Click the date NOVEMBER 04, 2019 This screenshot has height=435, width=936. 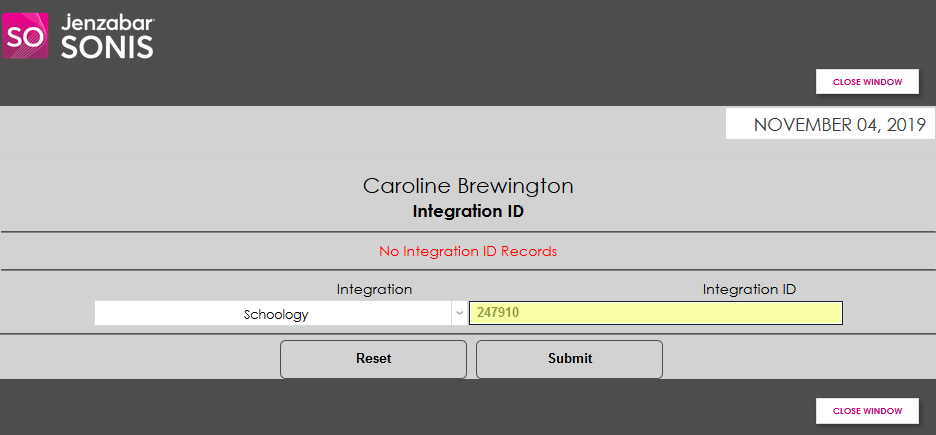(839, 125)
